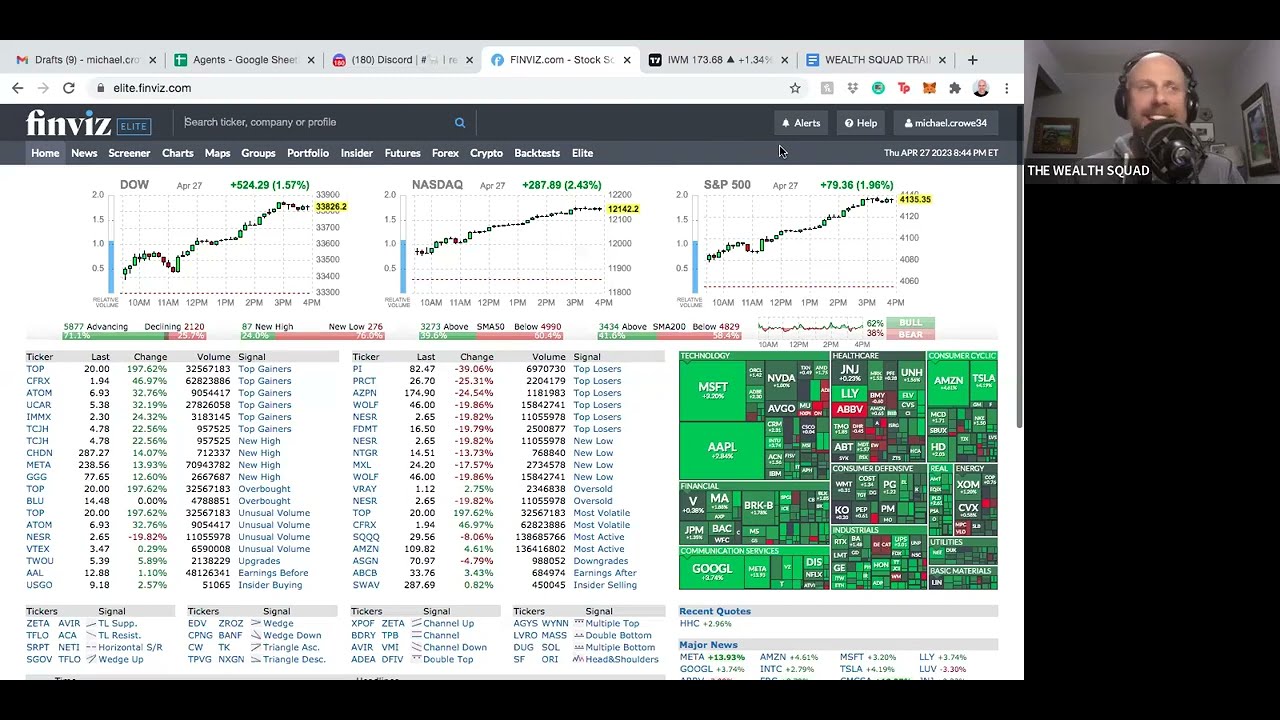Reload the page
This screenshot has width=1280, height=720.
69,88
